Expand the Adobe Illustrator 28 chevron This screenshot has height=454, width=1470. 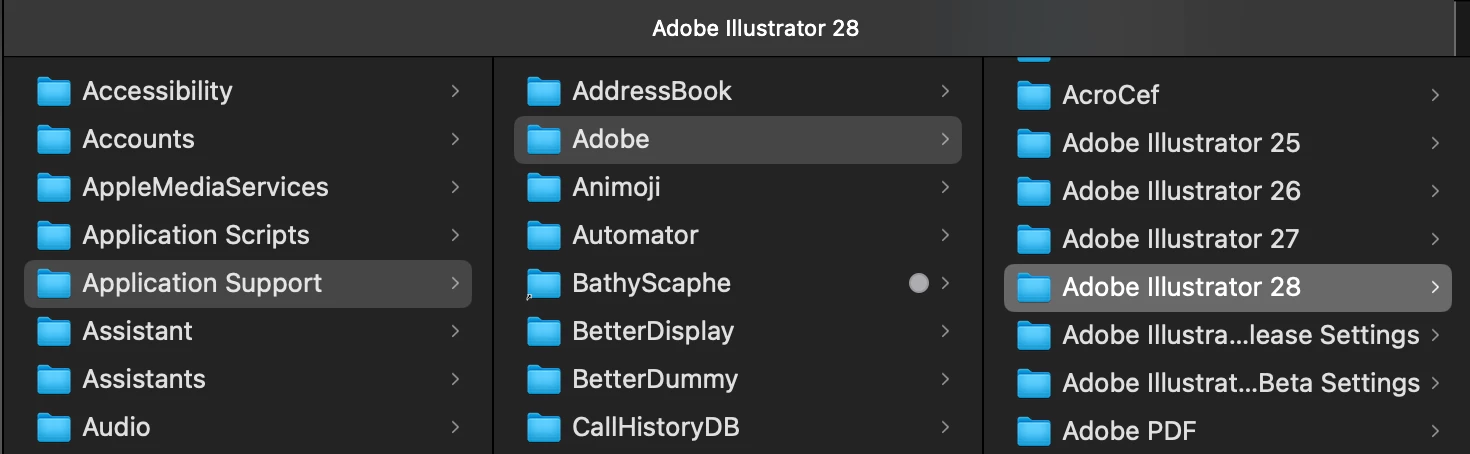(1435, 287)
